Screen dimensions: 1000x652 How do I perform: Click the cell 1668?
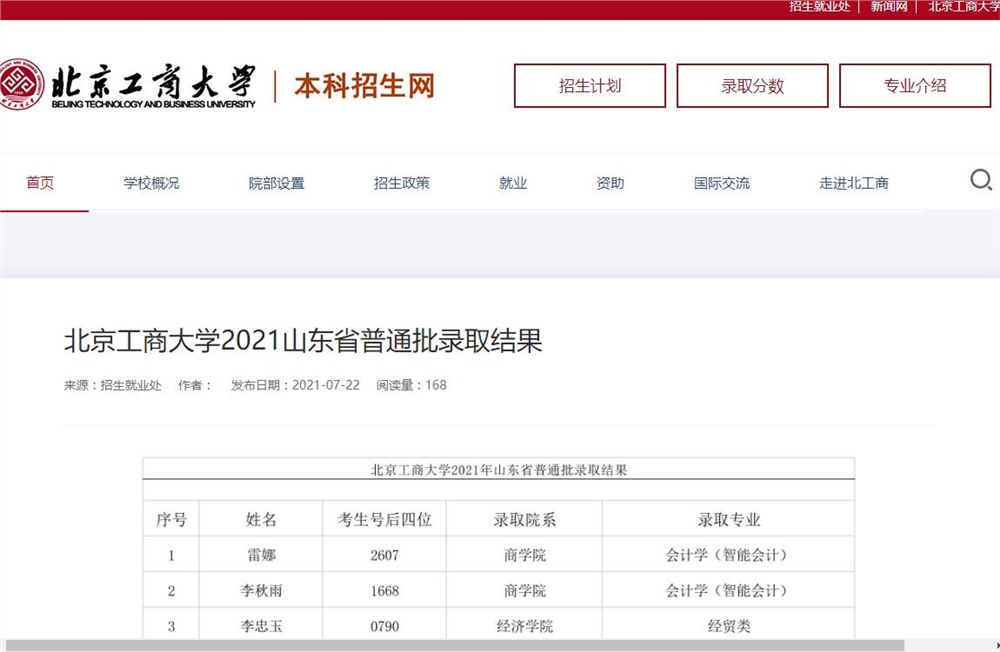point(385,591)
